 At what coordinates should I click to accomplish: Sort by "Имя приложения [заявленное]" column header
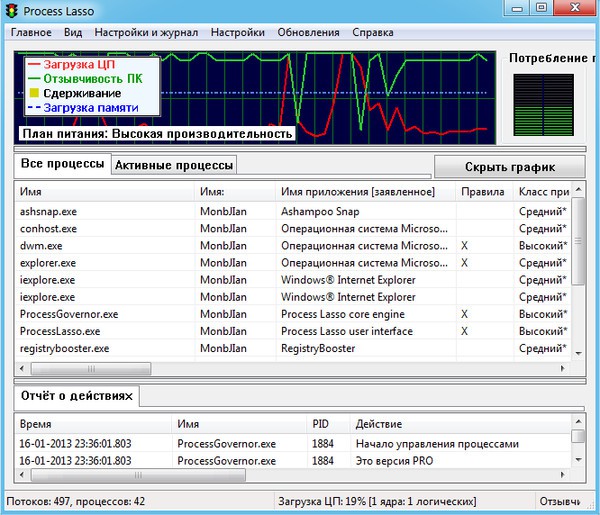tap(357, 191)
